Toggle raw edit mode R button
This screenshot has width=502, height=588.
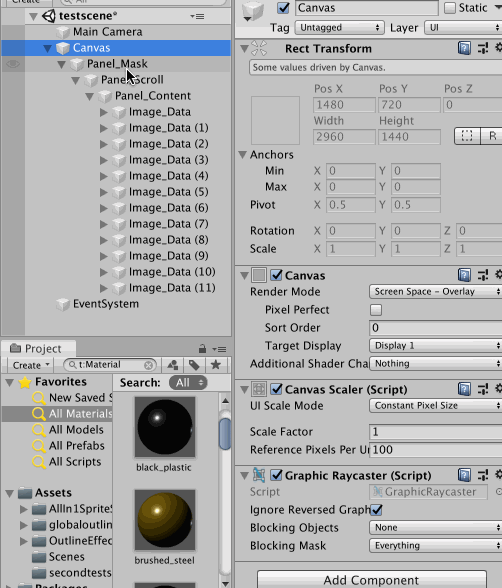pos(493,136)
